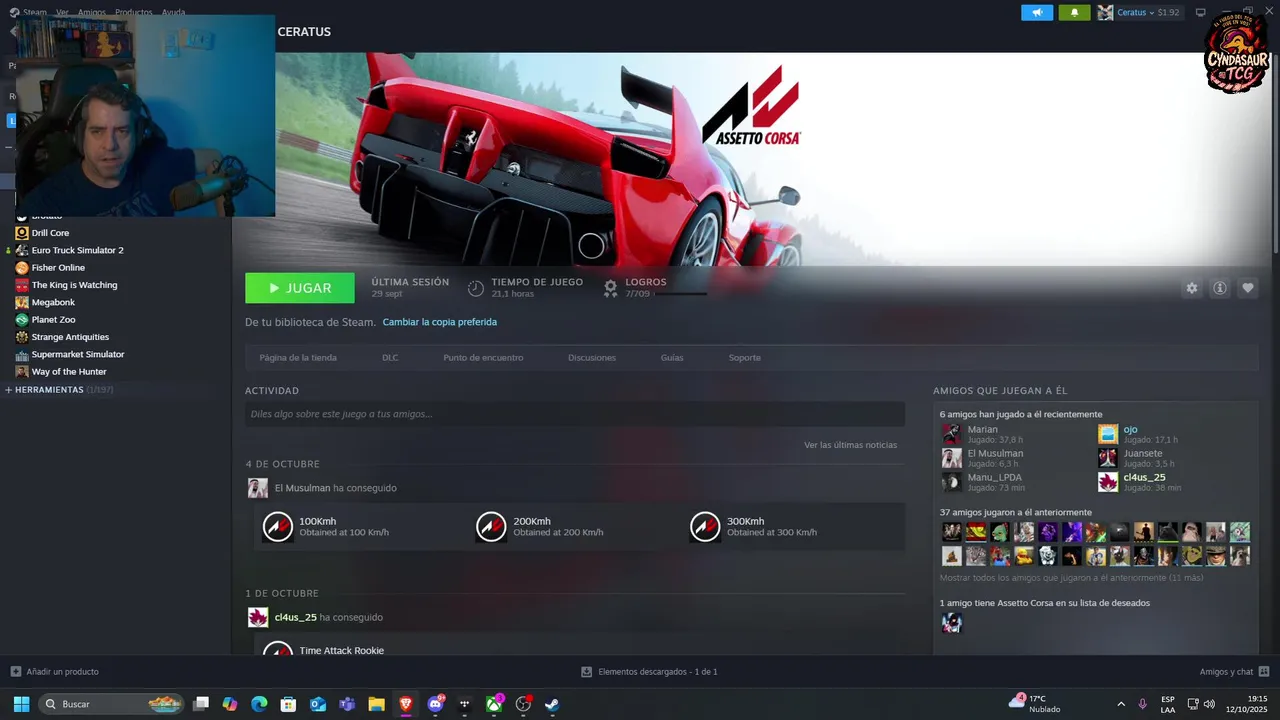1280x720 pixels.
Task: Open Xbox app from taskbar
Action: (x=494, y=704)
